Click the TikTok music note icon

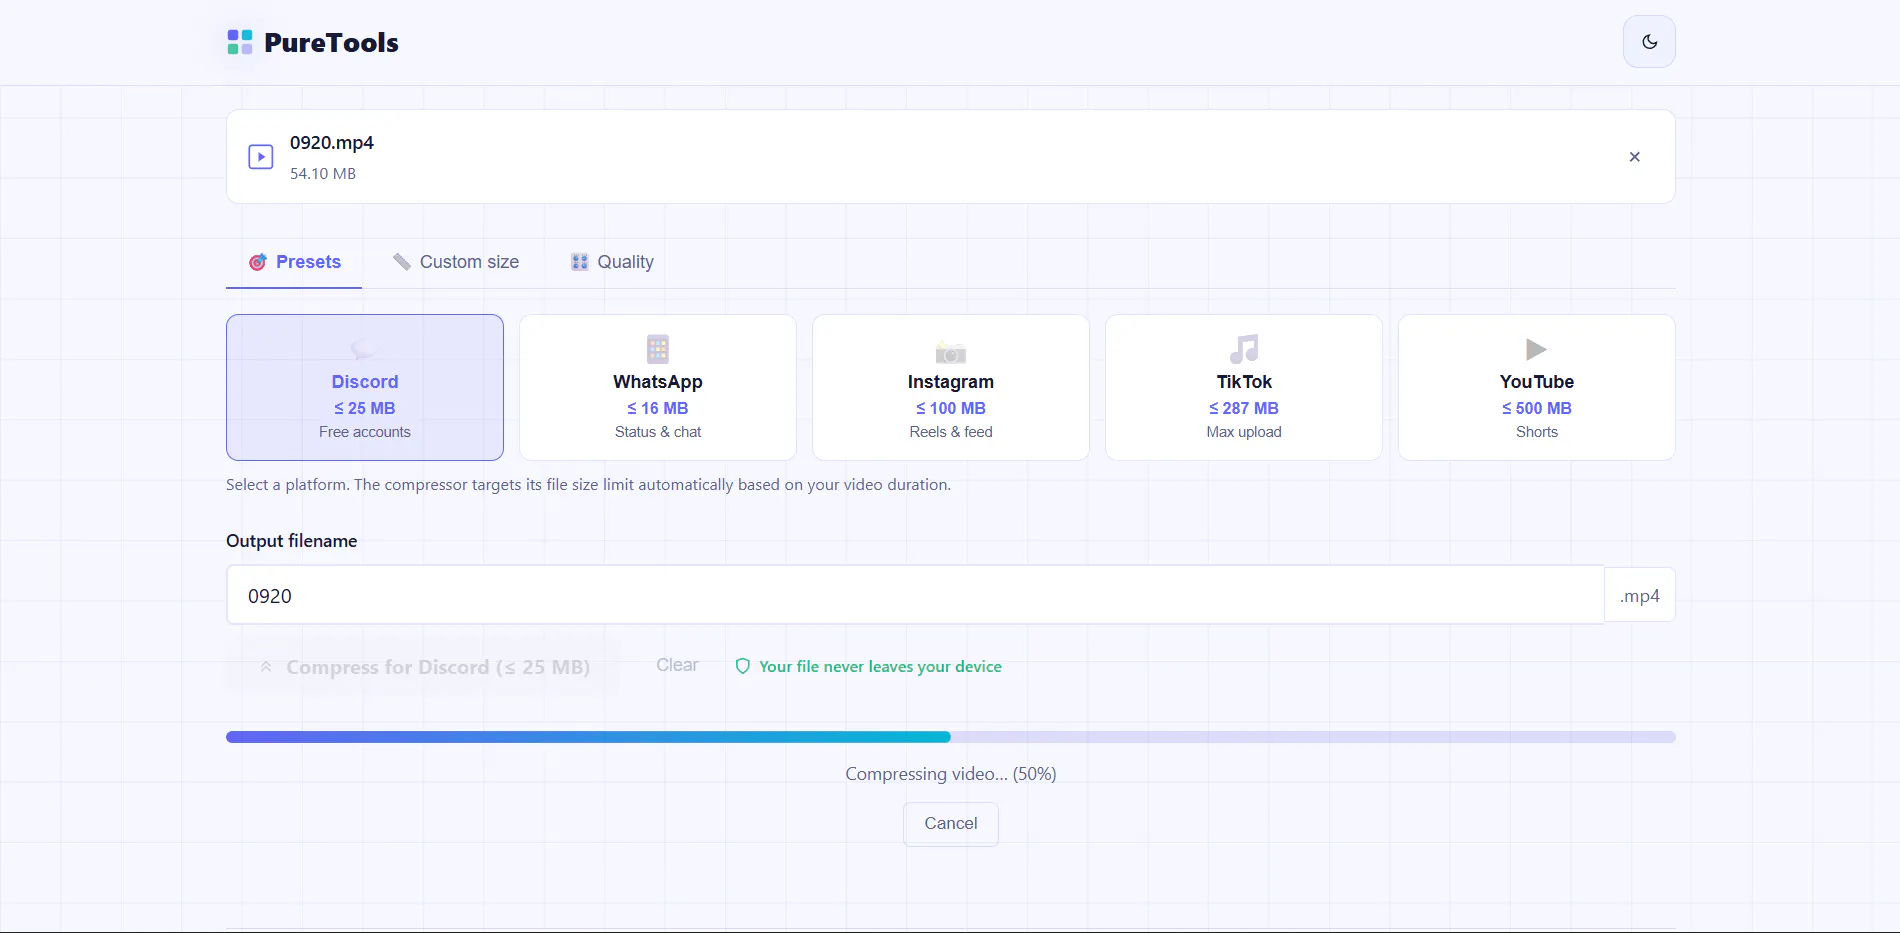tap(1244, 349)
